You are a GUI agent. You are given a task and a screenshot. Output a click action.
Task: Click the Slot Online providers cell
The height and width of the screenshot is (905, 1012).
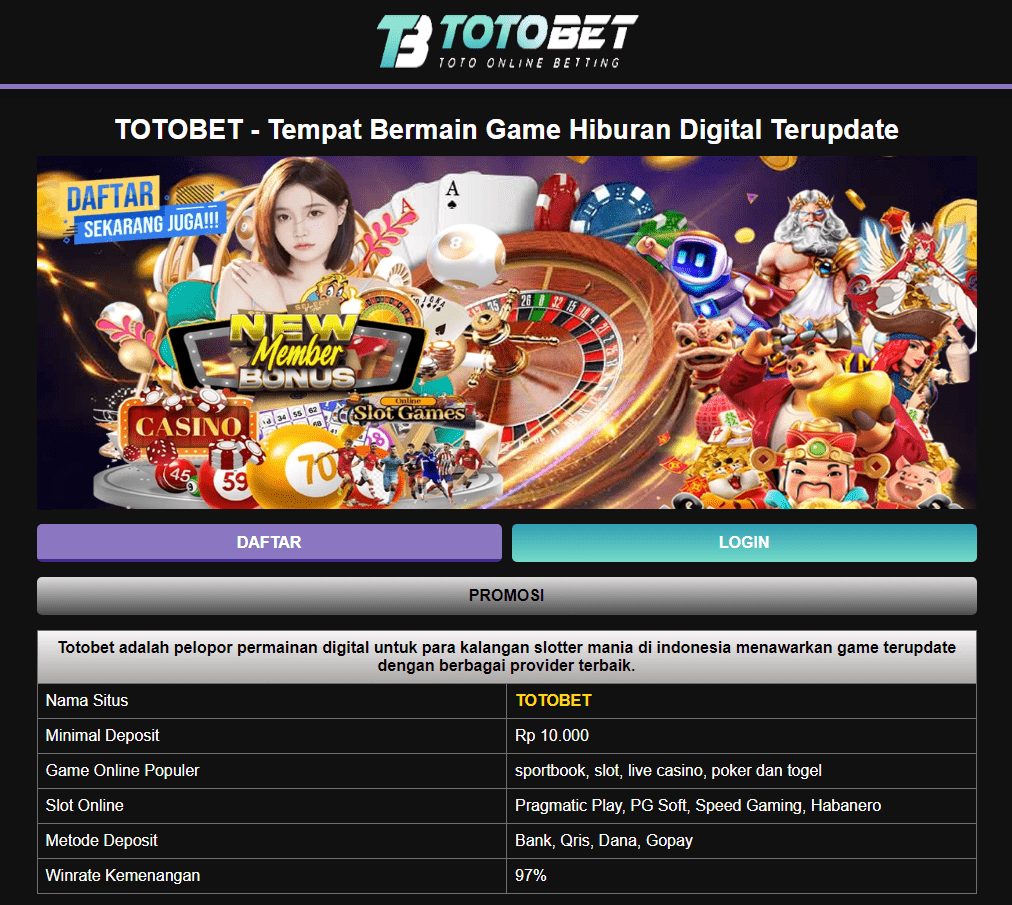(742, 806)
